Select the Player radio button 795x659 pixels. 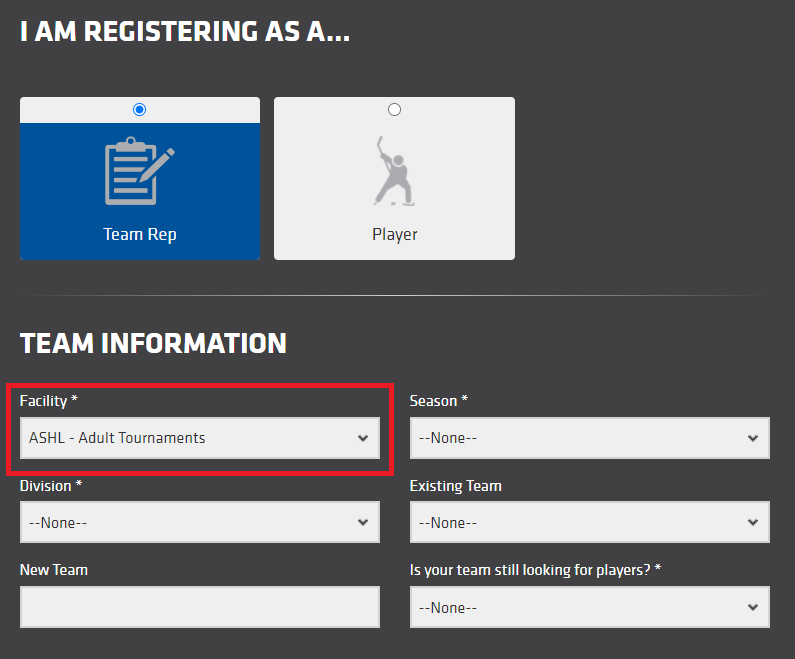tap(394, 109)
